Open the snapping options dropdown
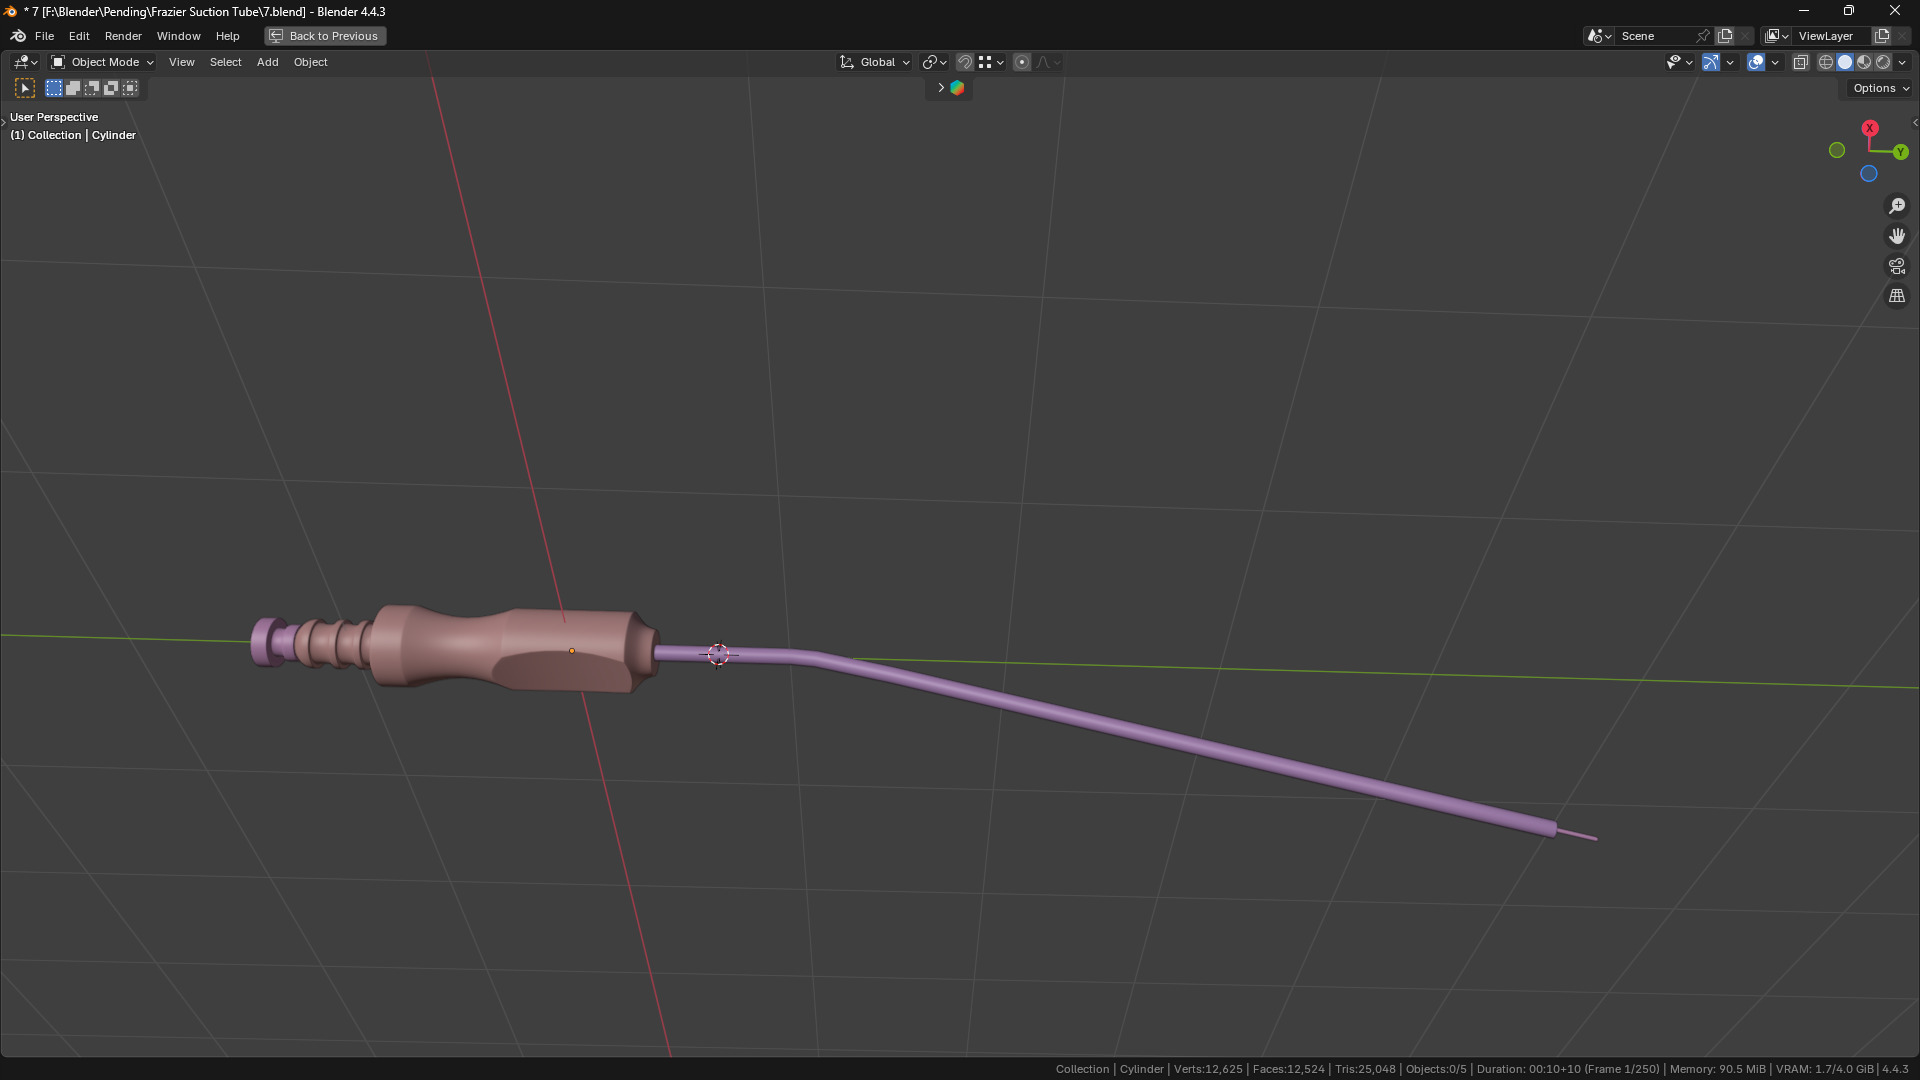 [x=991, y=62]
